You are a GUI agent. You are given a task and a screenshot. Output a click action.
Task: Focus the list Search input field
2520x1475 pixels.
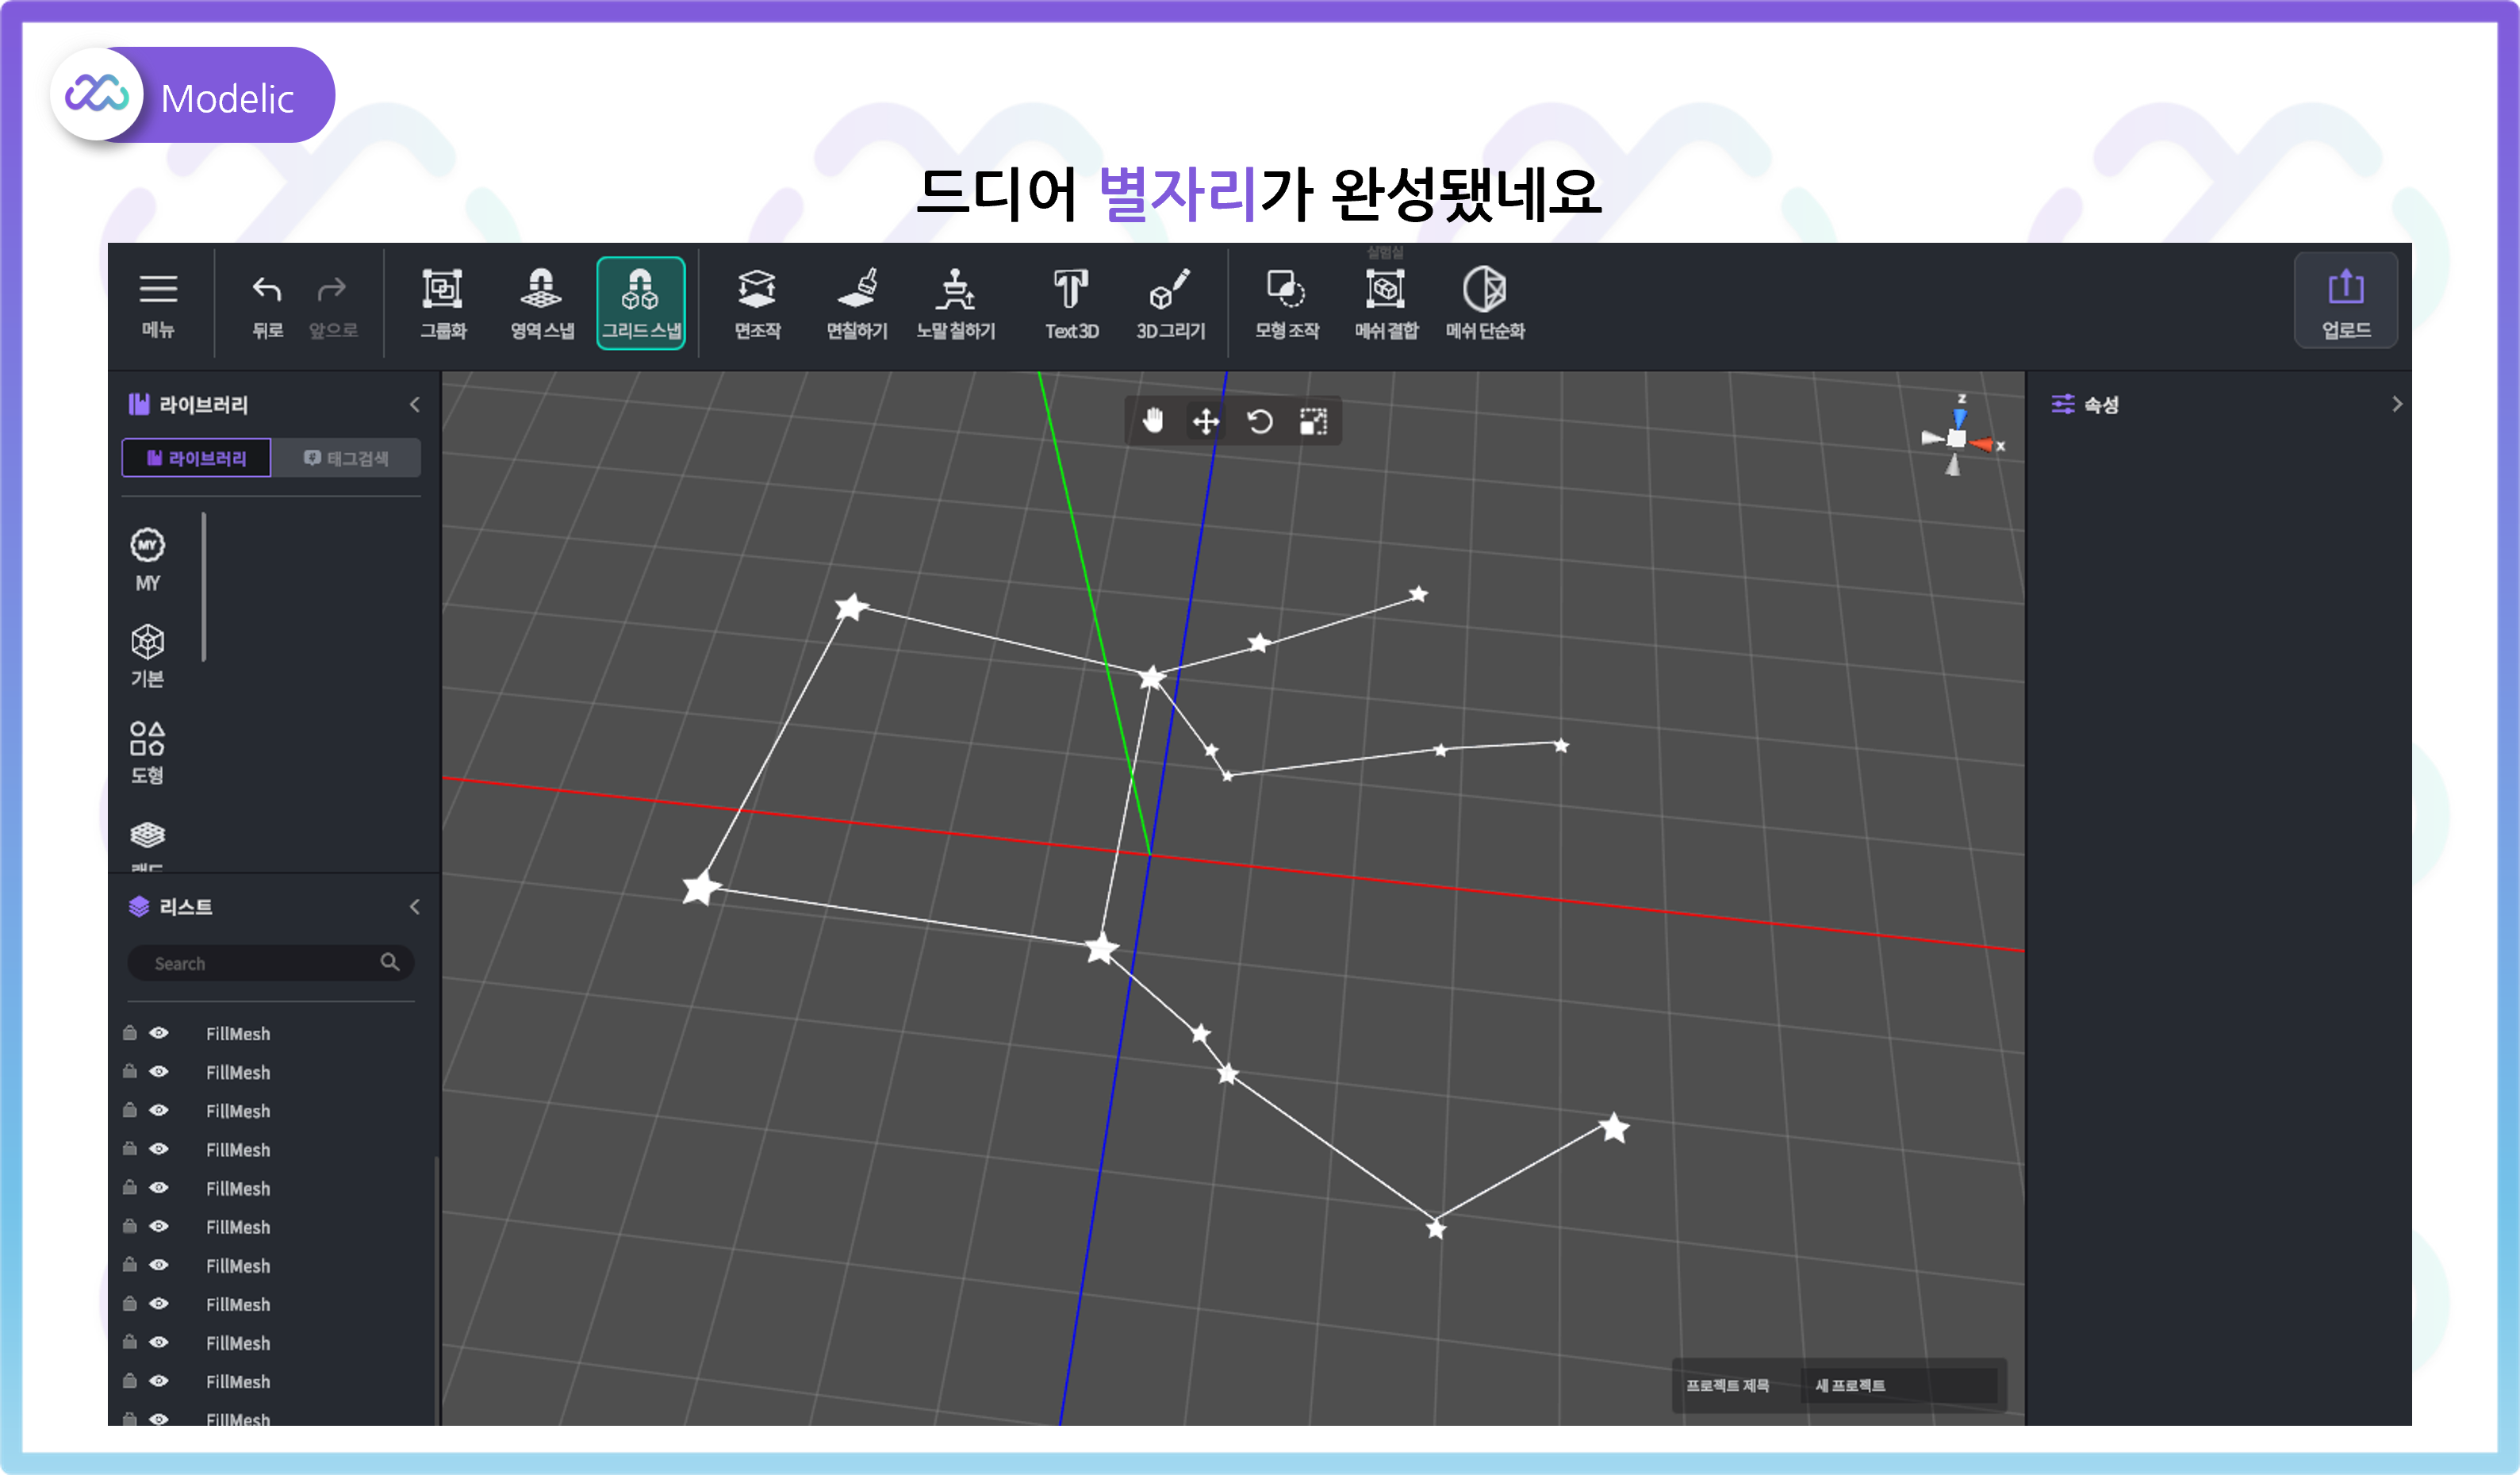(271, 963)
